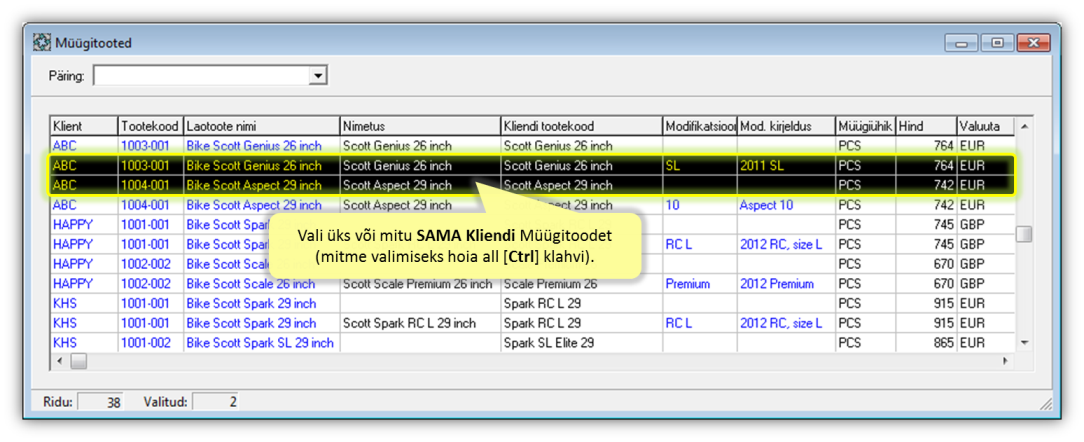Minimize the Müügitooted window

[x=961, y=43]
